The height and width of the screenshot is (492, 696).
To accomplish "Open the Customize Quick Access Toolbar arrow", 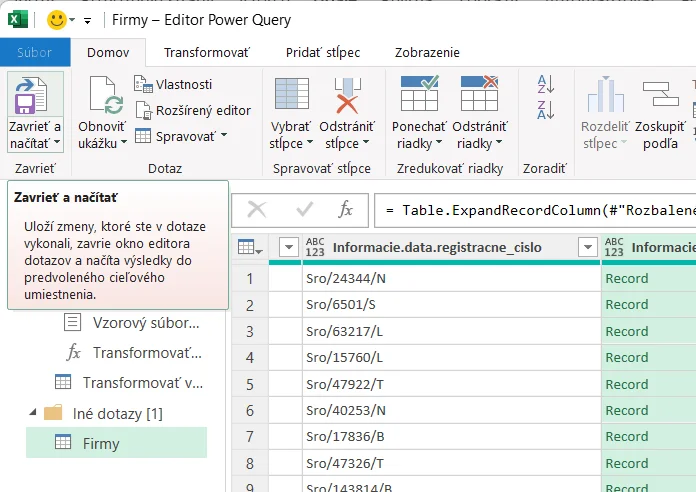I will point(87,20).
